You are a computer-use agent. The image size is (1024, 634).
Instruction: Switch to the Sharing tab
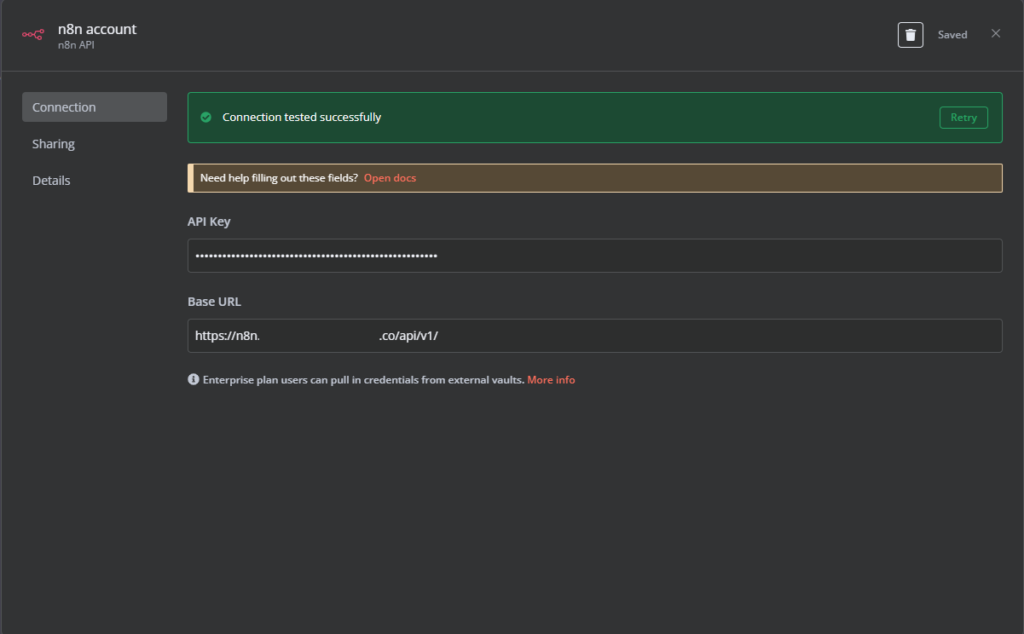54,144
